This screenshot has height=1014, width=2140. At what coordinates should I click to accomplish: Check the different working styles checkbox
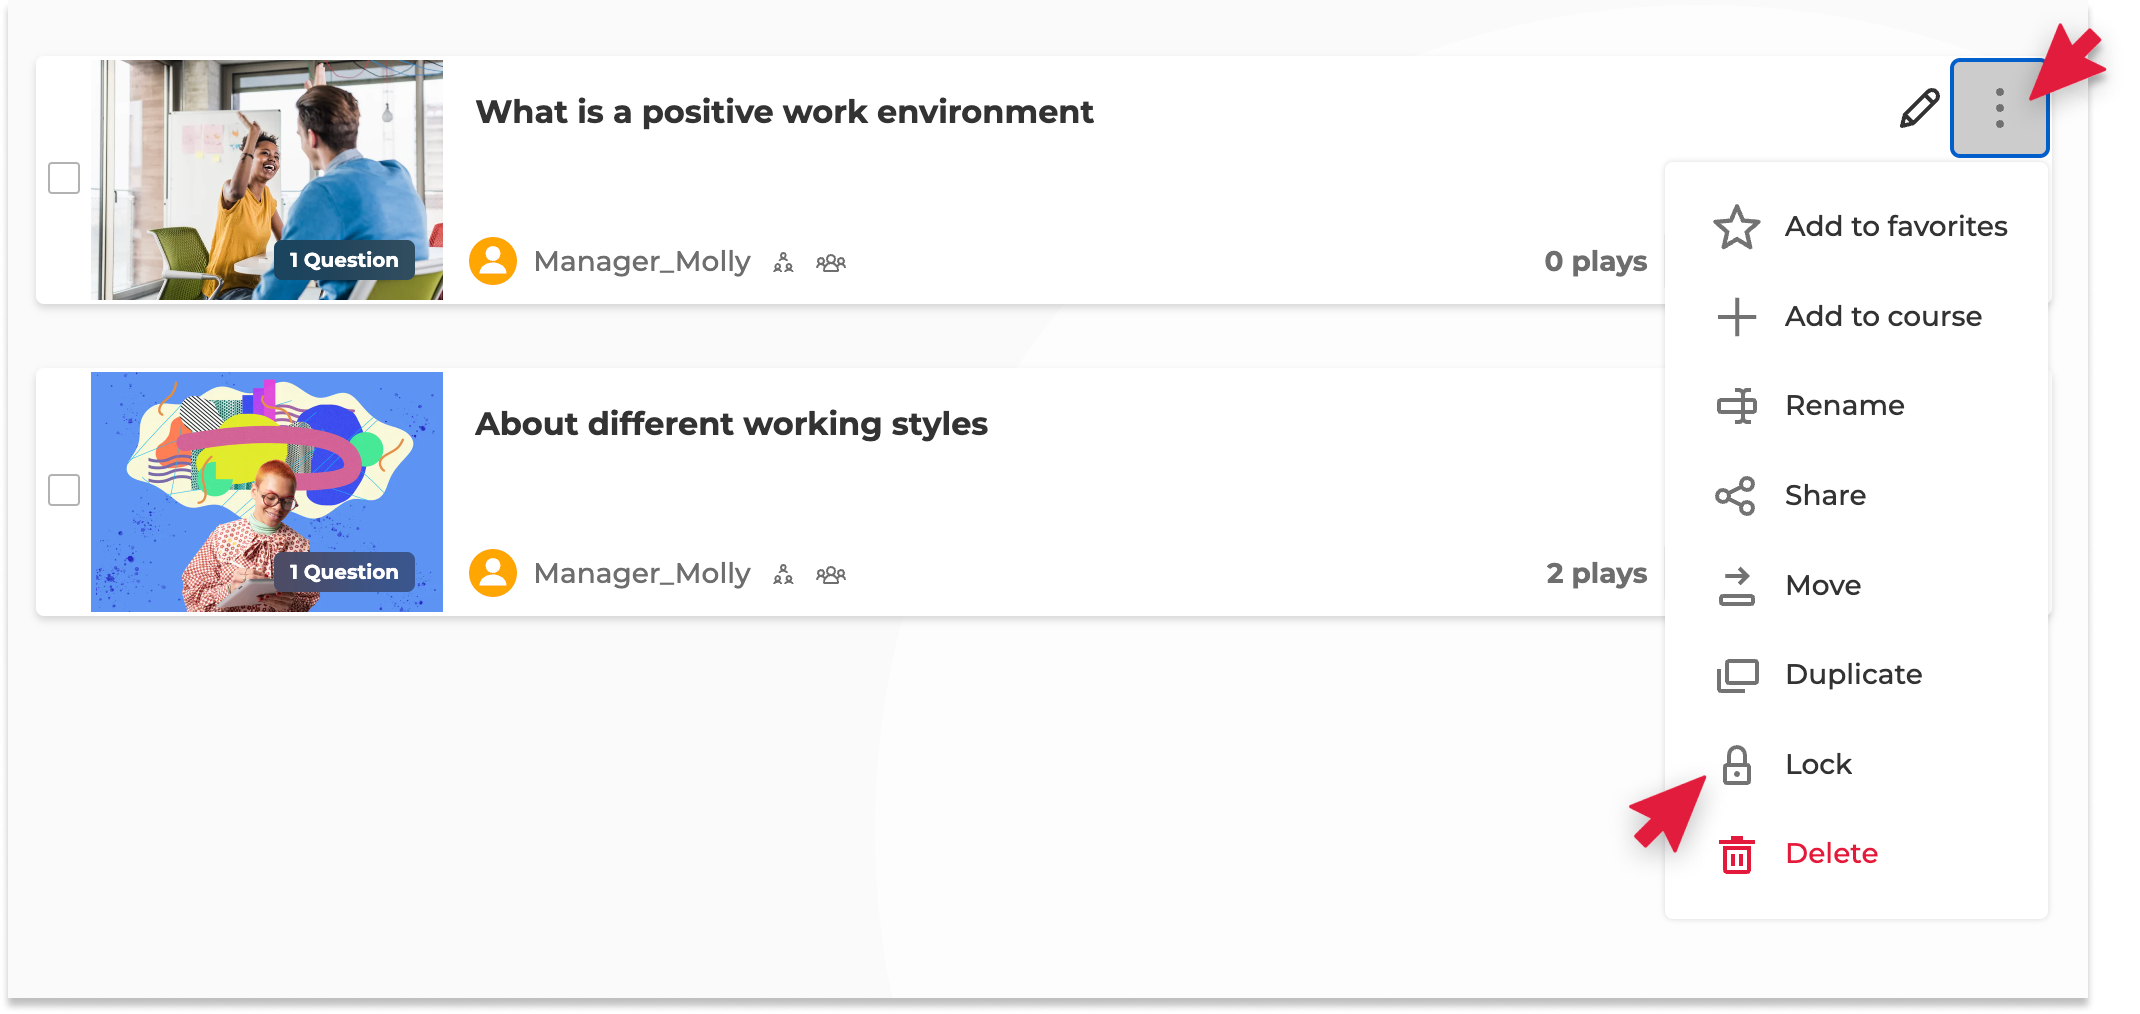coord(64,490)
